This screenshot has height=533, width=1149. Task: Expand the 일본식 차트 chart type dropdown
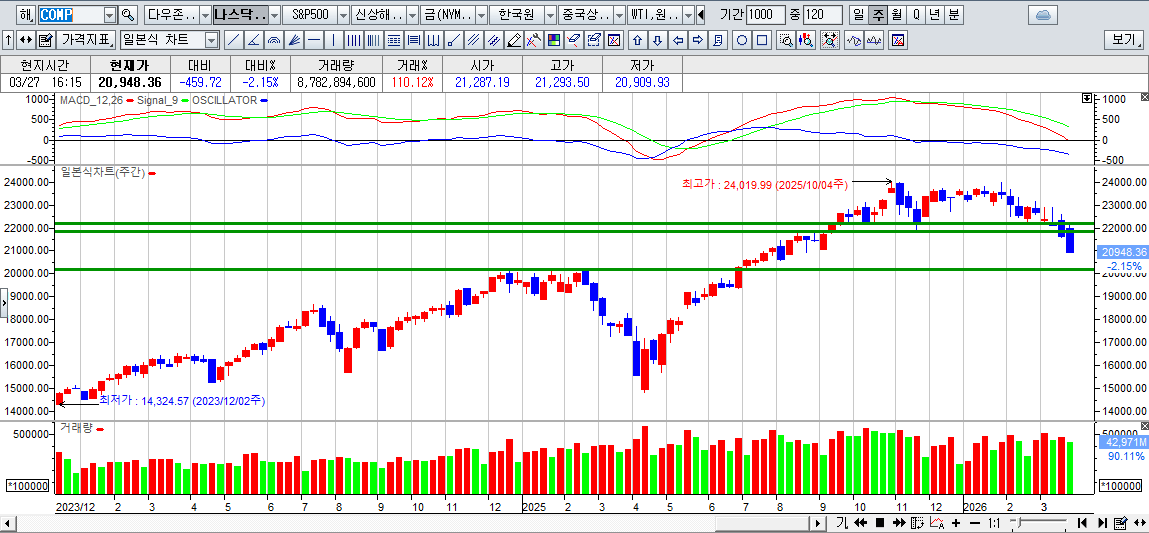[211, 40]
